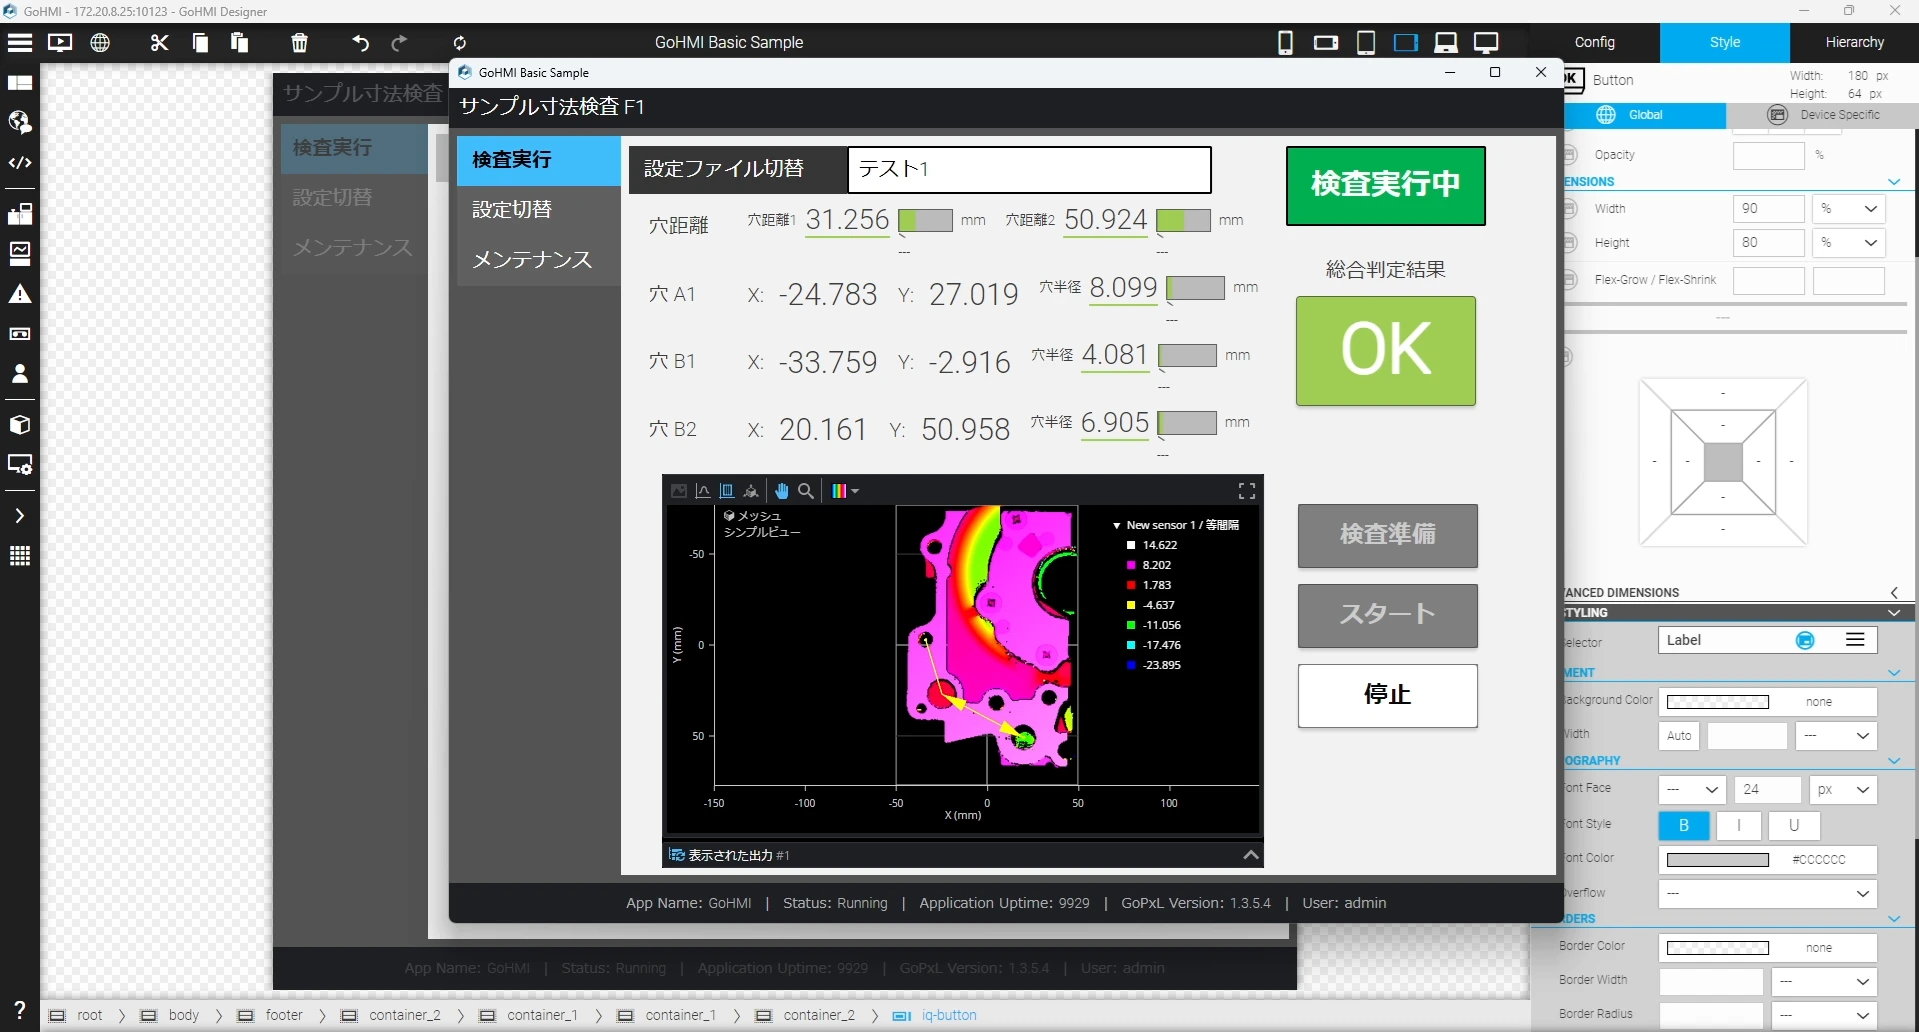1919x1032 pixels.
Task: Switch to the Hierarchy tab
Action: tap(1853, 43)
